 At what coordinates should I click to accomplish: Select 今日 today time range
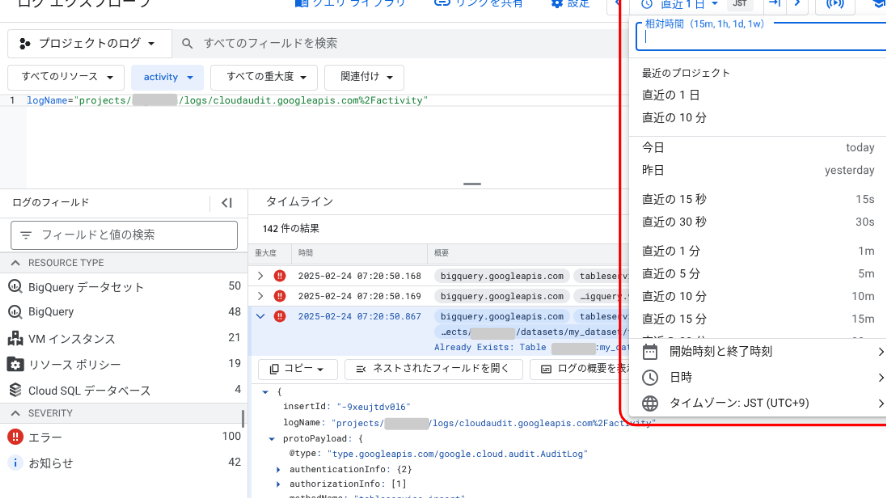757,148
